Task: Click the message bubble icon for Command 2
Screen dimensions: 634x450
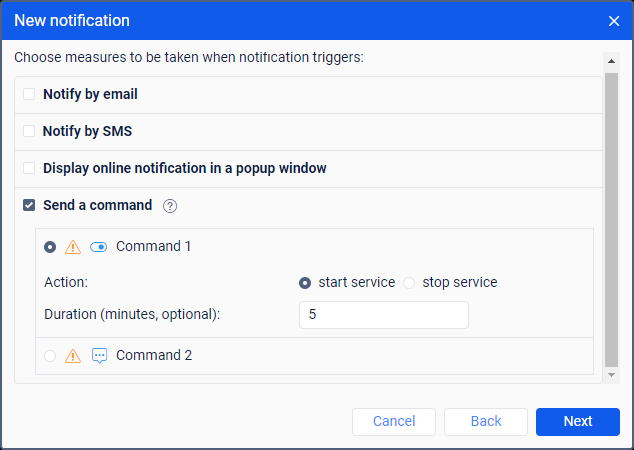Action: (99, 355)
